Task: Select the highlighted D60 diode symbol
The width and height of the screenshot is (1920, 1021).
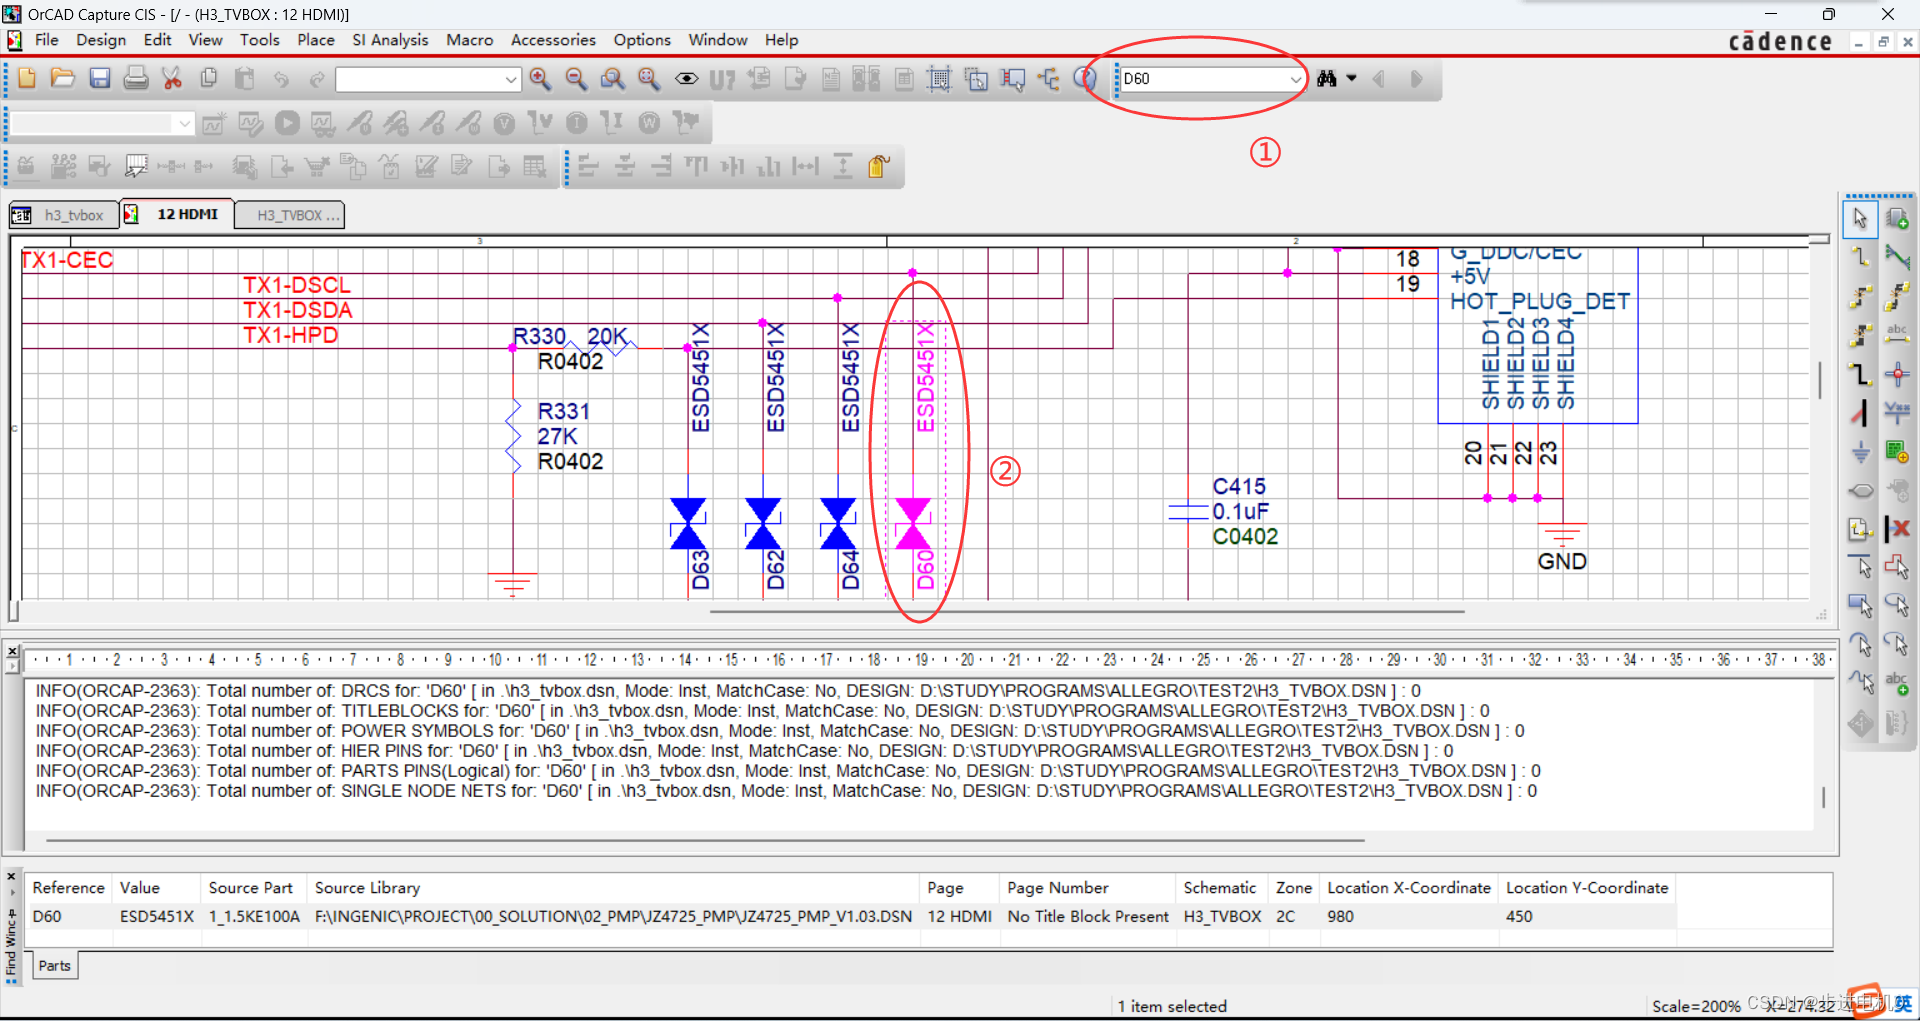Action: [913, 525]
